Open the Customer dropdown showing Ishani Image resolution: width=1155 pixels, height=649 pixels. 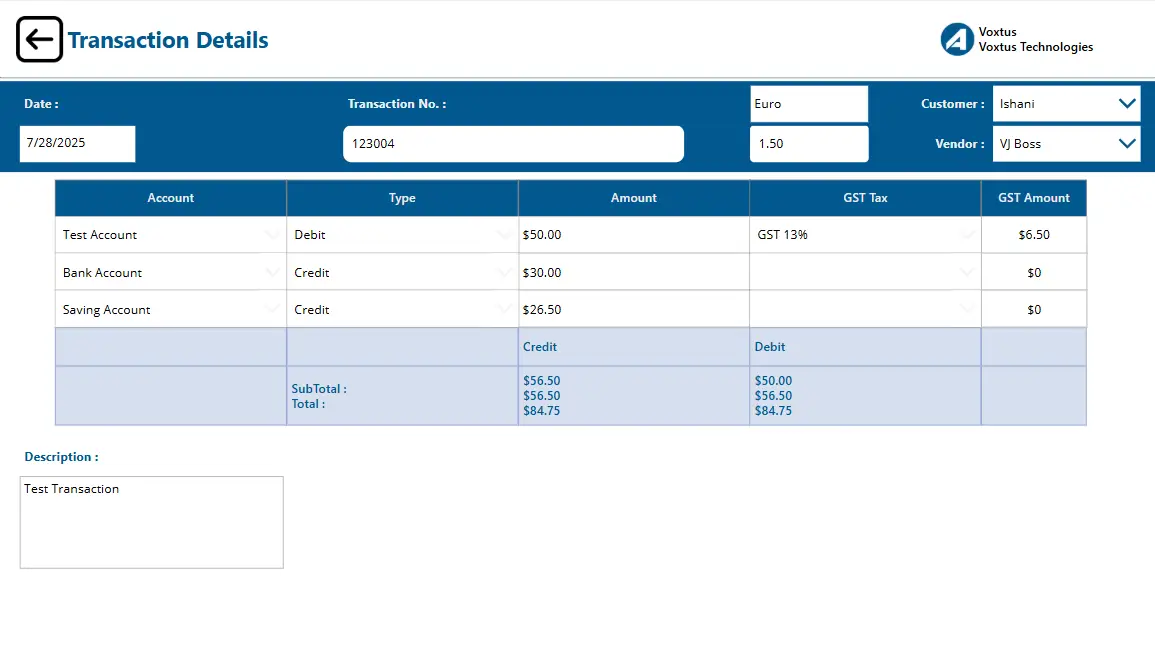click(1066, 104)
